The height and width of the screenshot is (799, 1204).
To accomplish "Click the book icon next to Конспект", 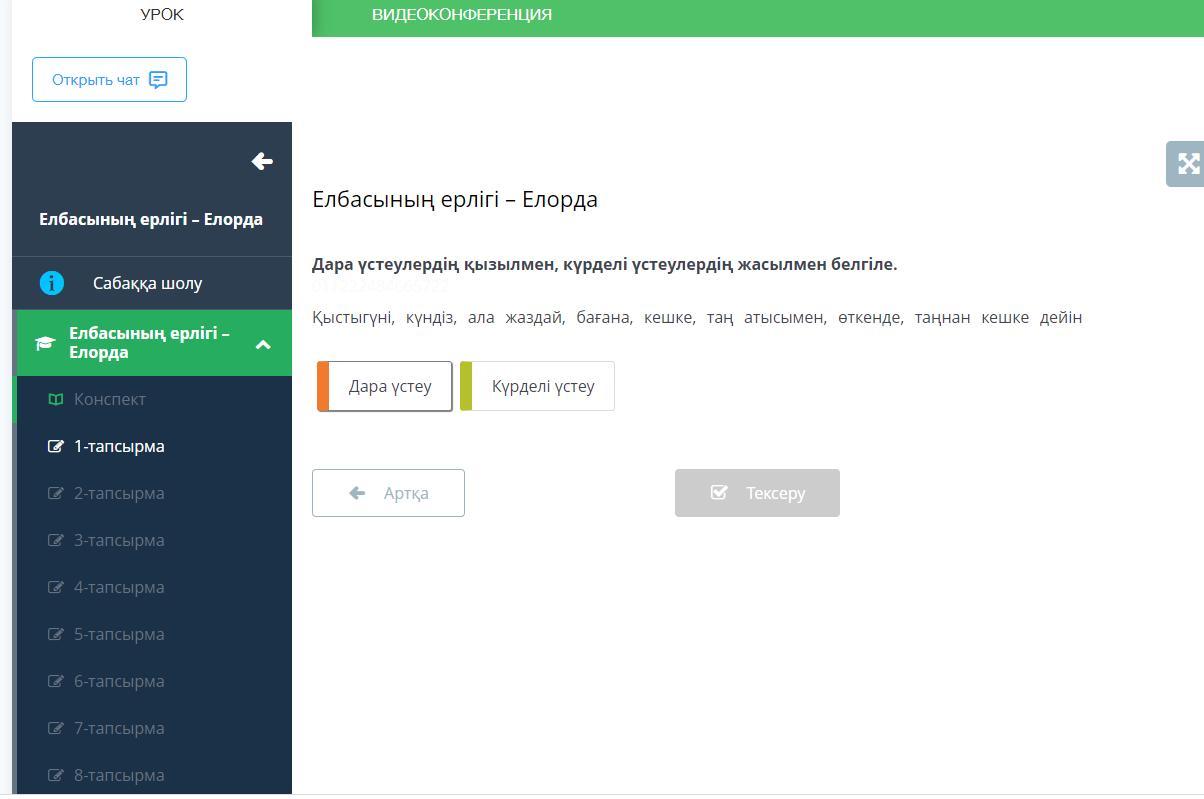I will (56, 399).
